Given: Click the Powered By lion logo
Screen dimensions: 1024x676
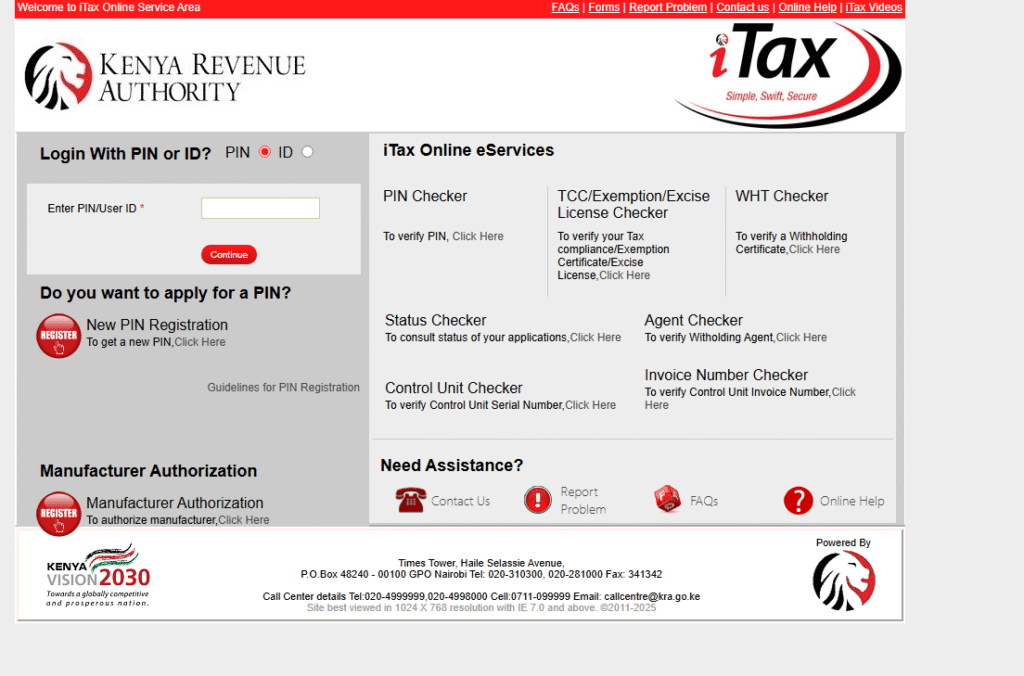Looking at the screenshot, I should point(844,581).
